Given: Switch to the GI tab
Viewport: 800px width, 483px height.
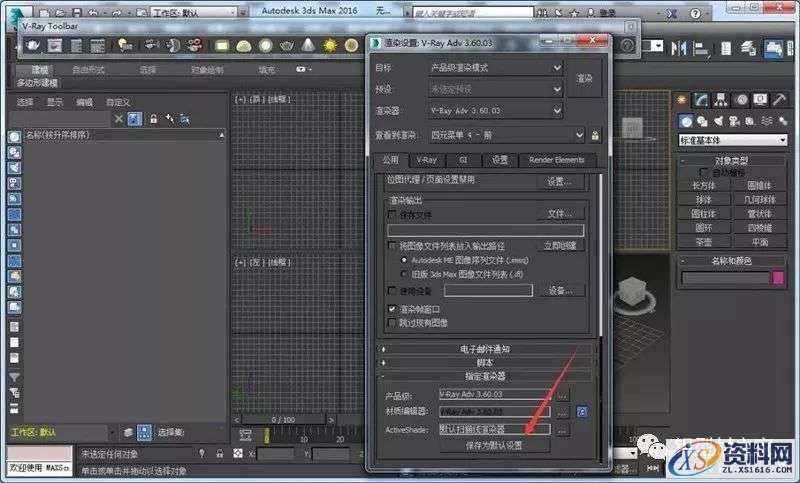Looking at the screenshot, I should click(x=463, y=161).
